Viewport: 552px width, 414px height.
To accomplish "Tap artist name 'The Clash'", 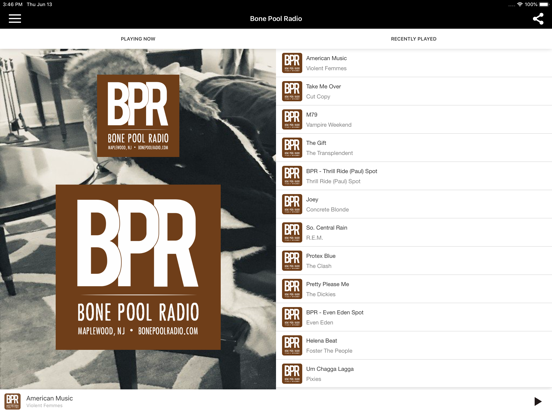I will [x=319, y=266].
